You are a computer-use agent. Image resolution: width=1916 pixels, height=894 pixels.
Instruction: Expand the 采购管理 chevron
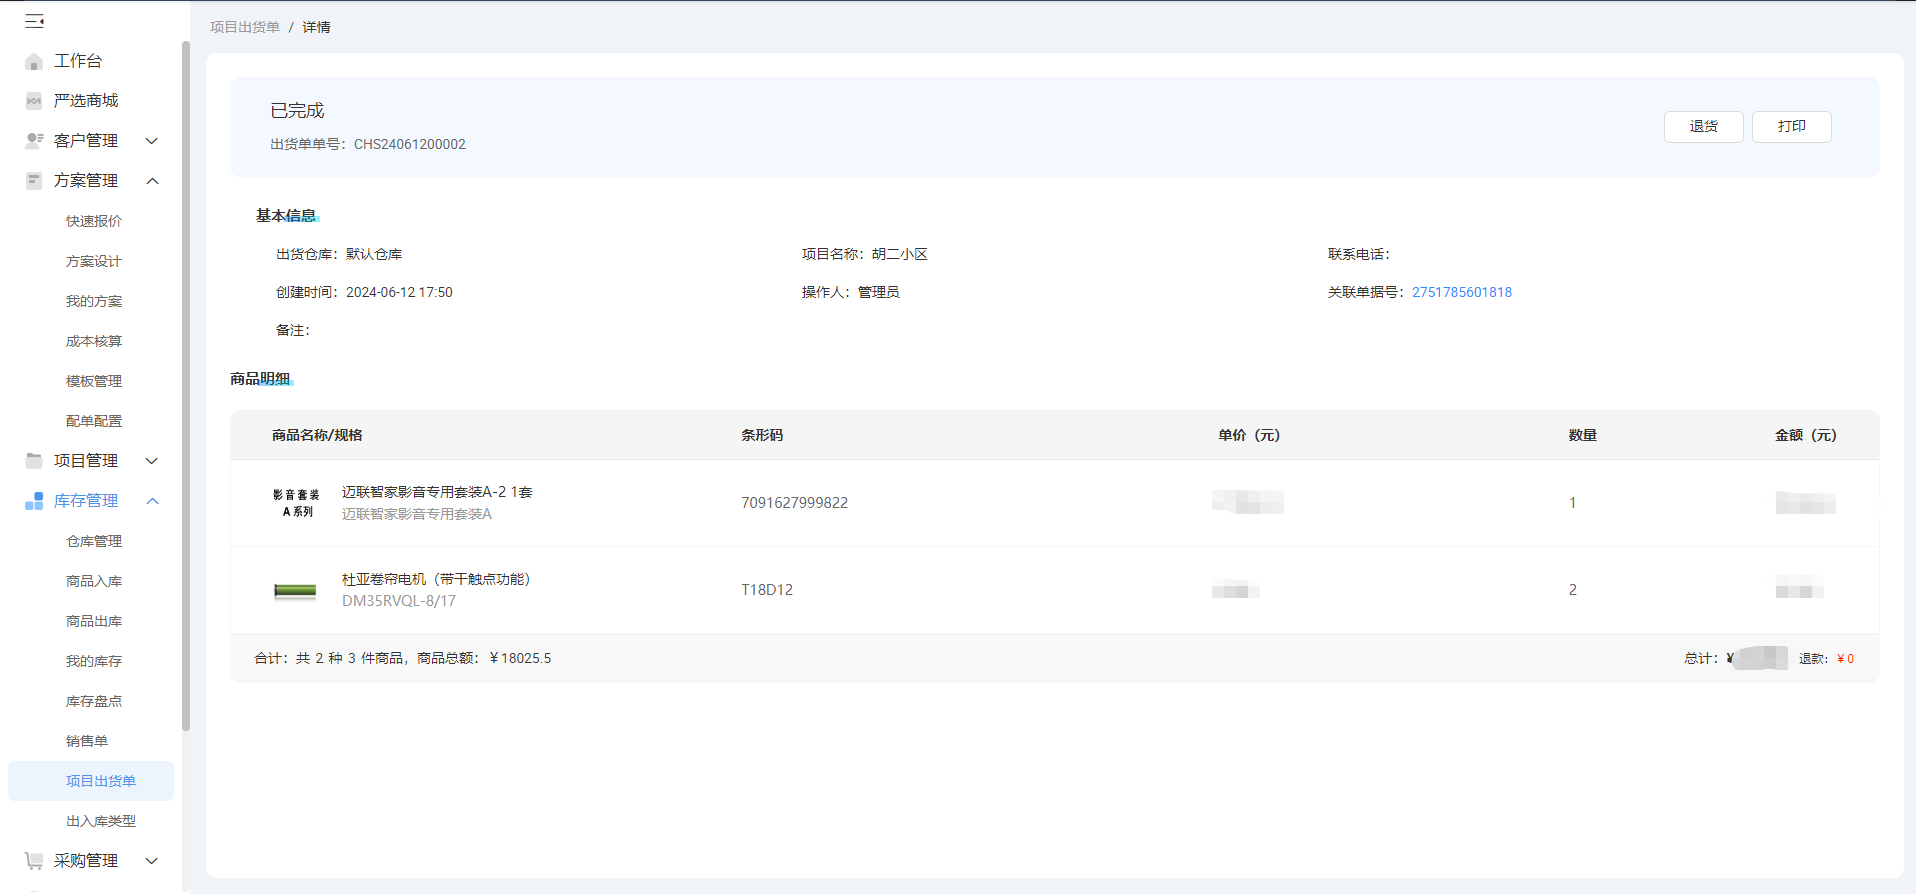pyautogui.click(x=152, y=861)
